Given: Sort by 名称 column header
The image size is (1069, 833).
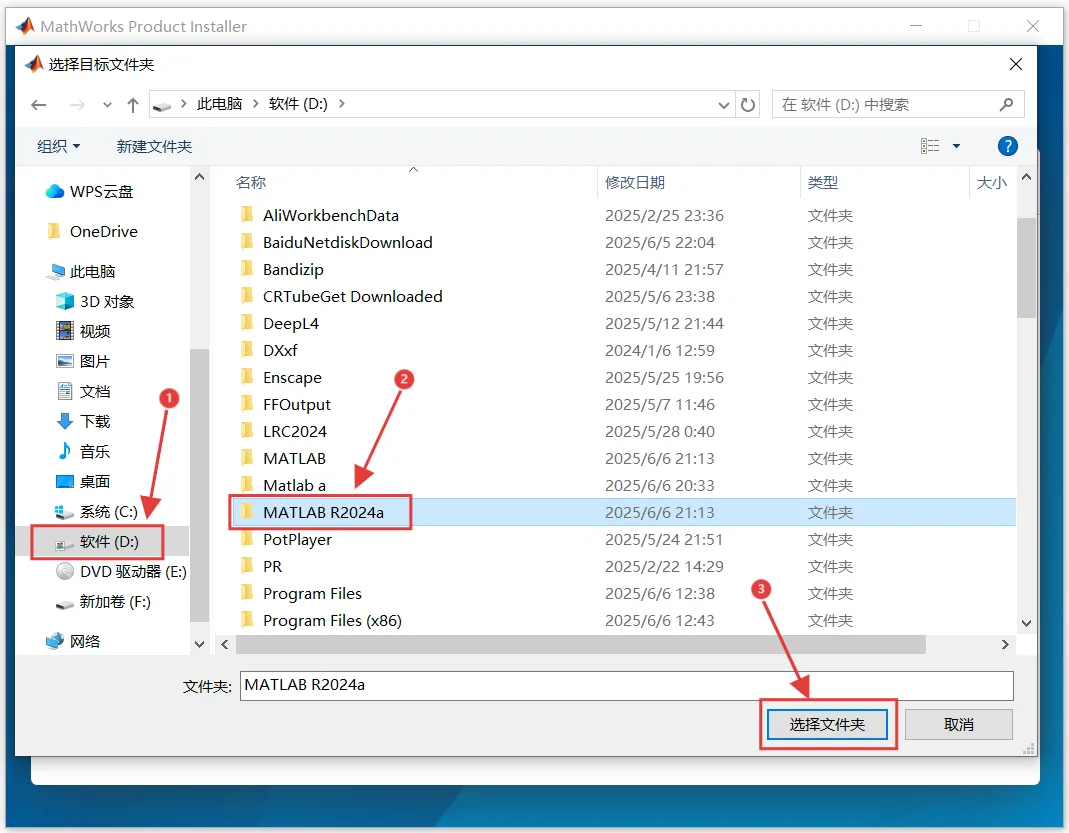Looking at the screenshot, I should [x=251, y=183].
